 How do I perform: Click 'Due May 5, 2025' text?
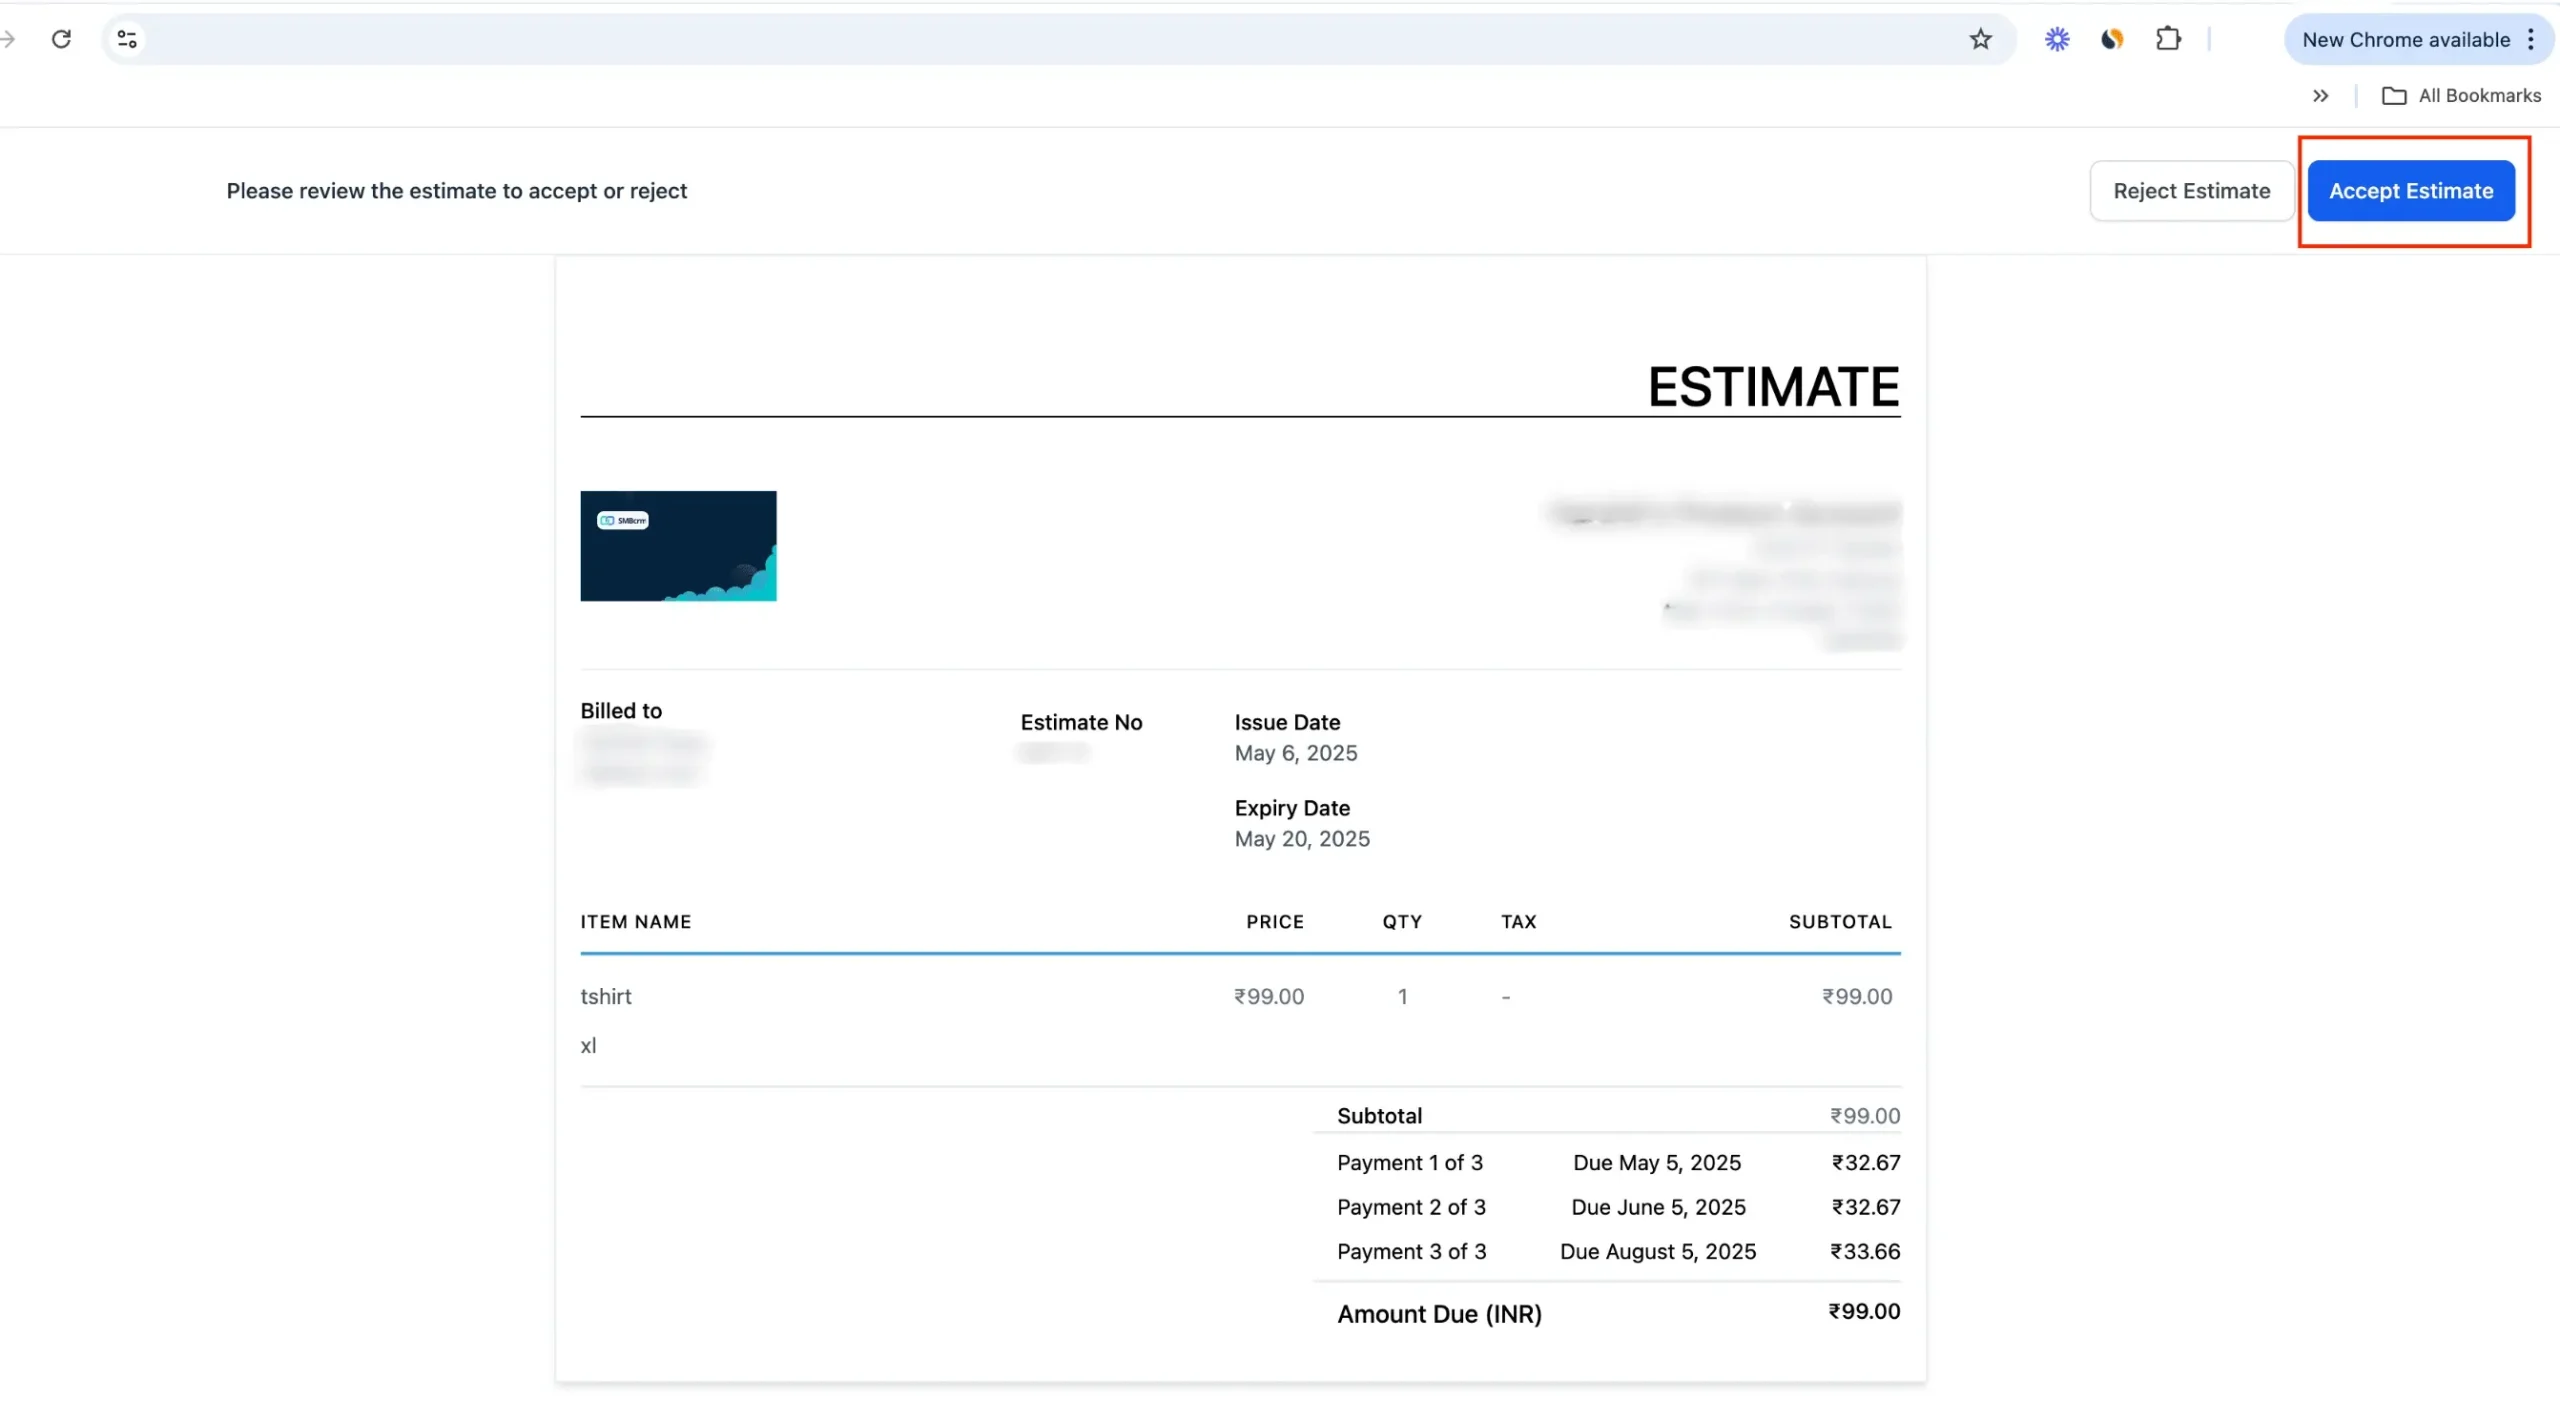click(1657, 1163)
